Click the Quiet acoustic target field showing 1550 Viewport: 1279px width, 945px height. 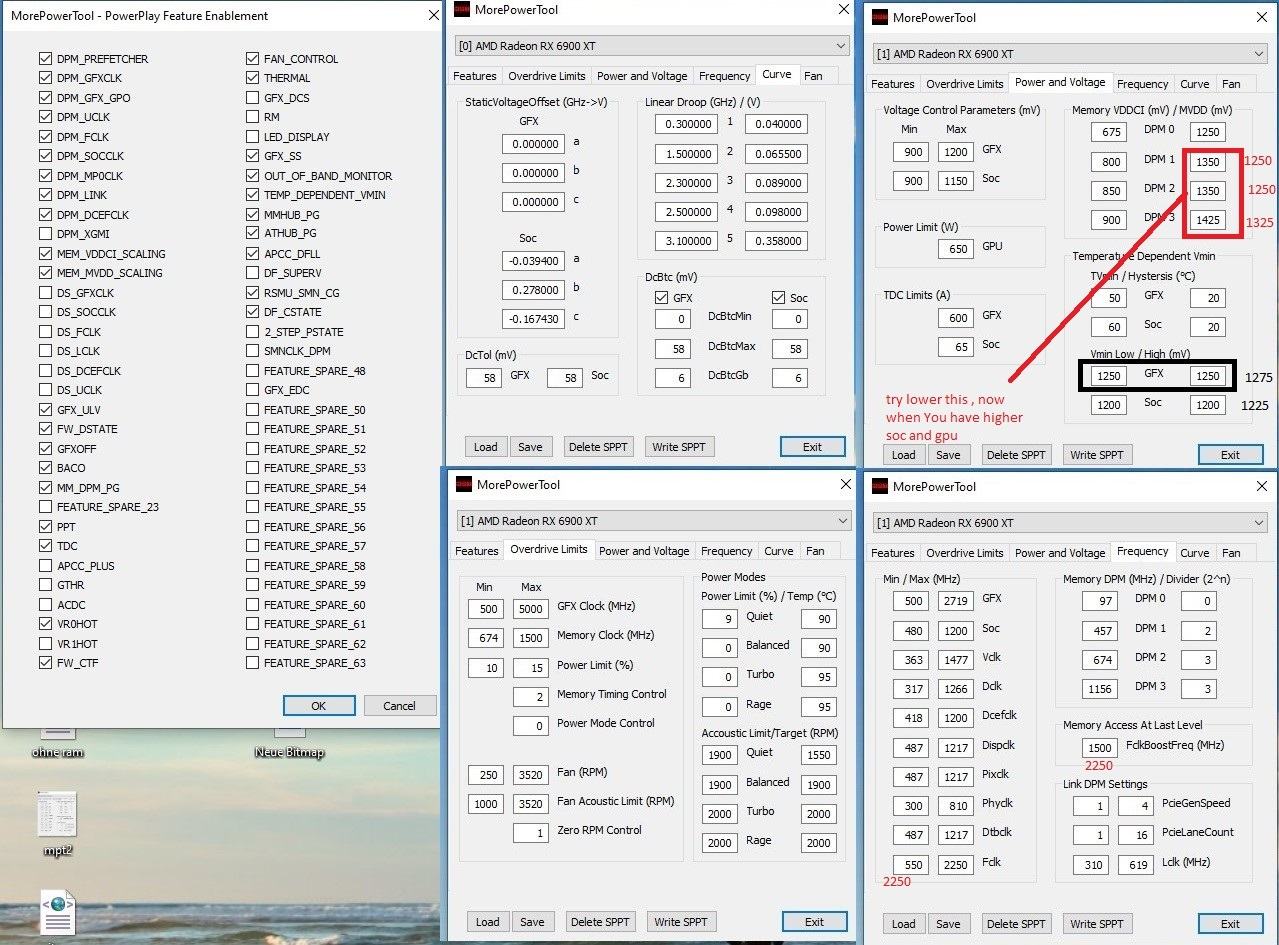[819, 757]
